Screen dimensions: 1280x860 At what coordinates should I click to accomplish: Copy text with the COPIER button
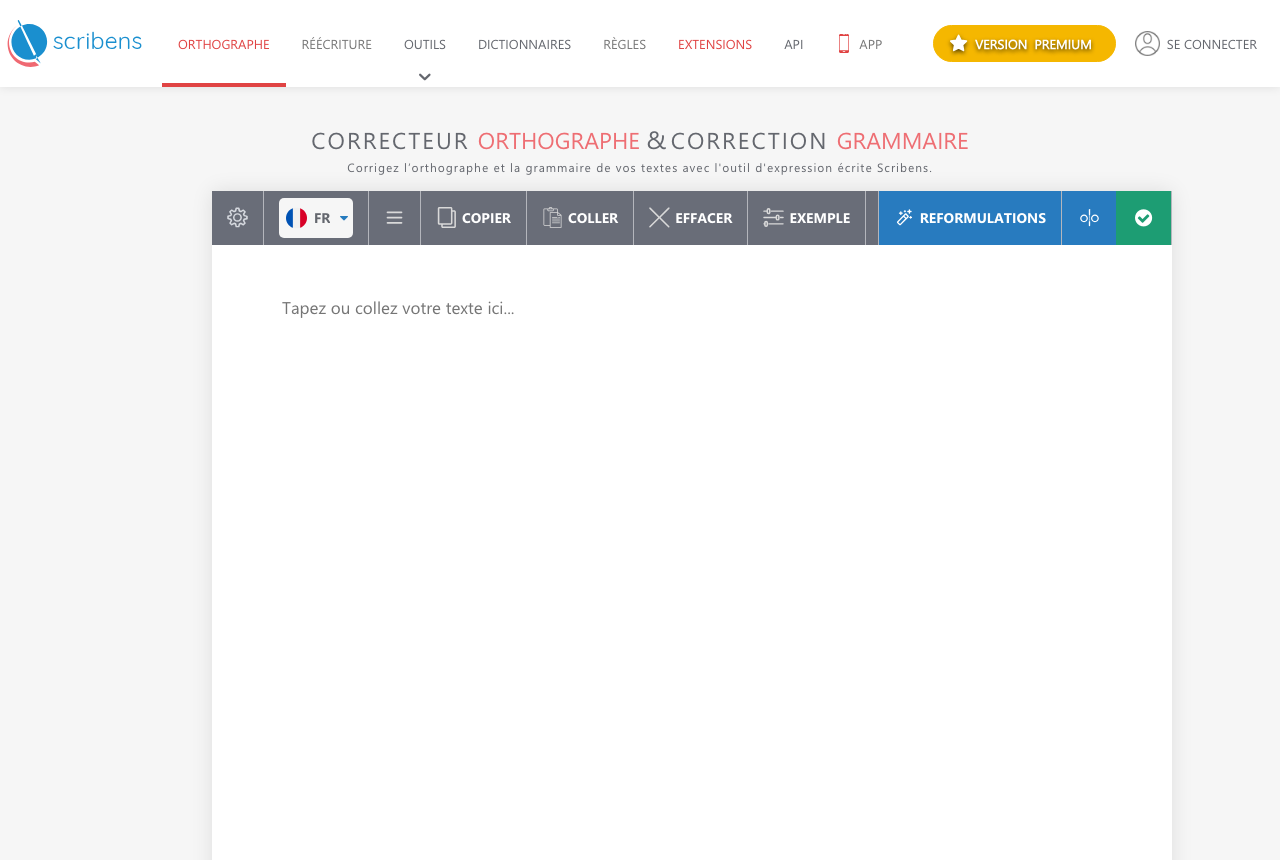[x=474, y=218]
